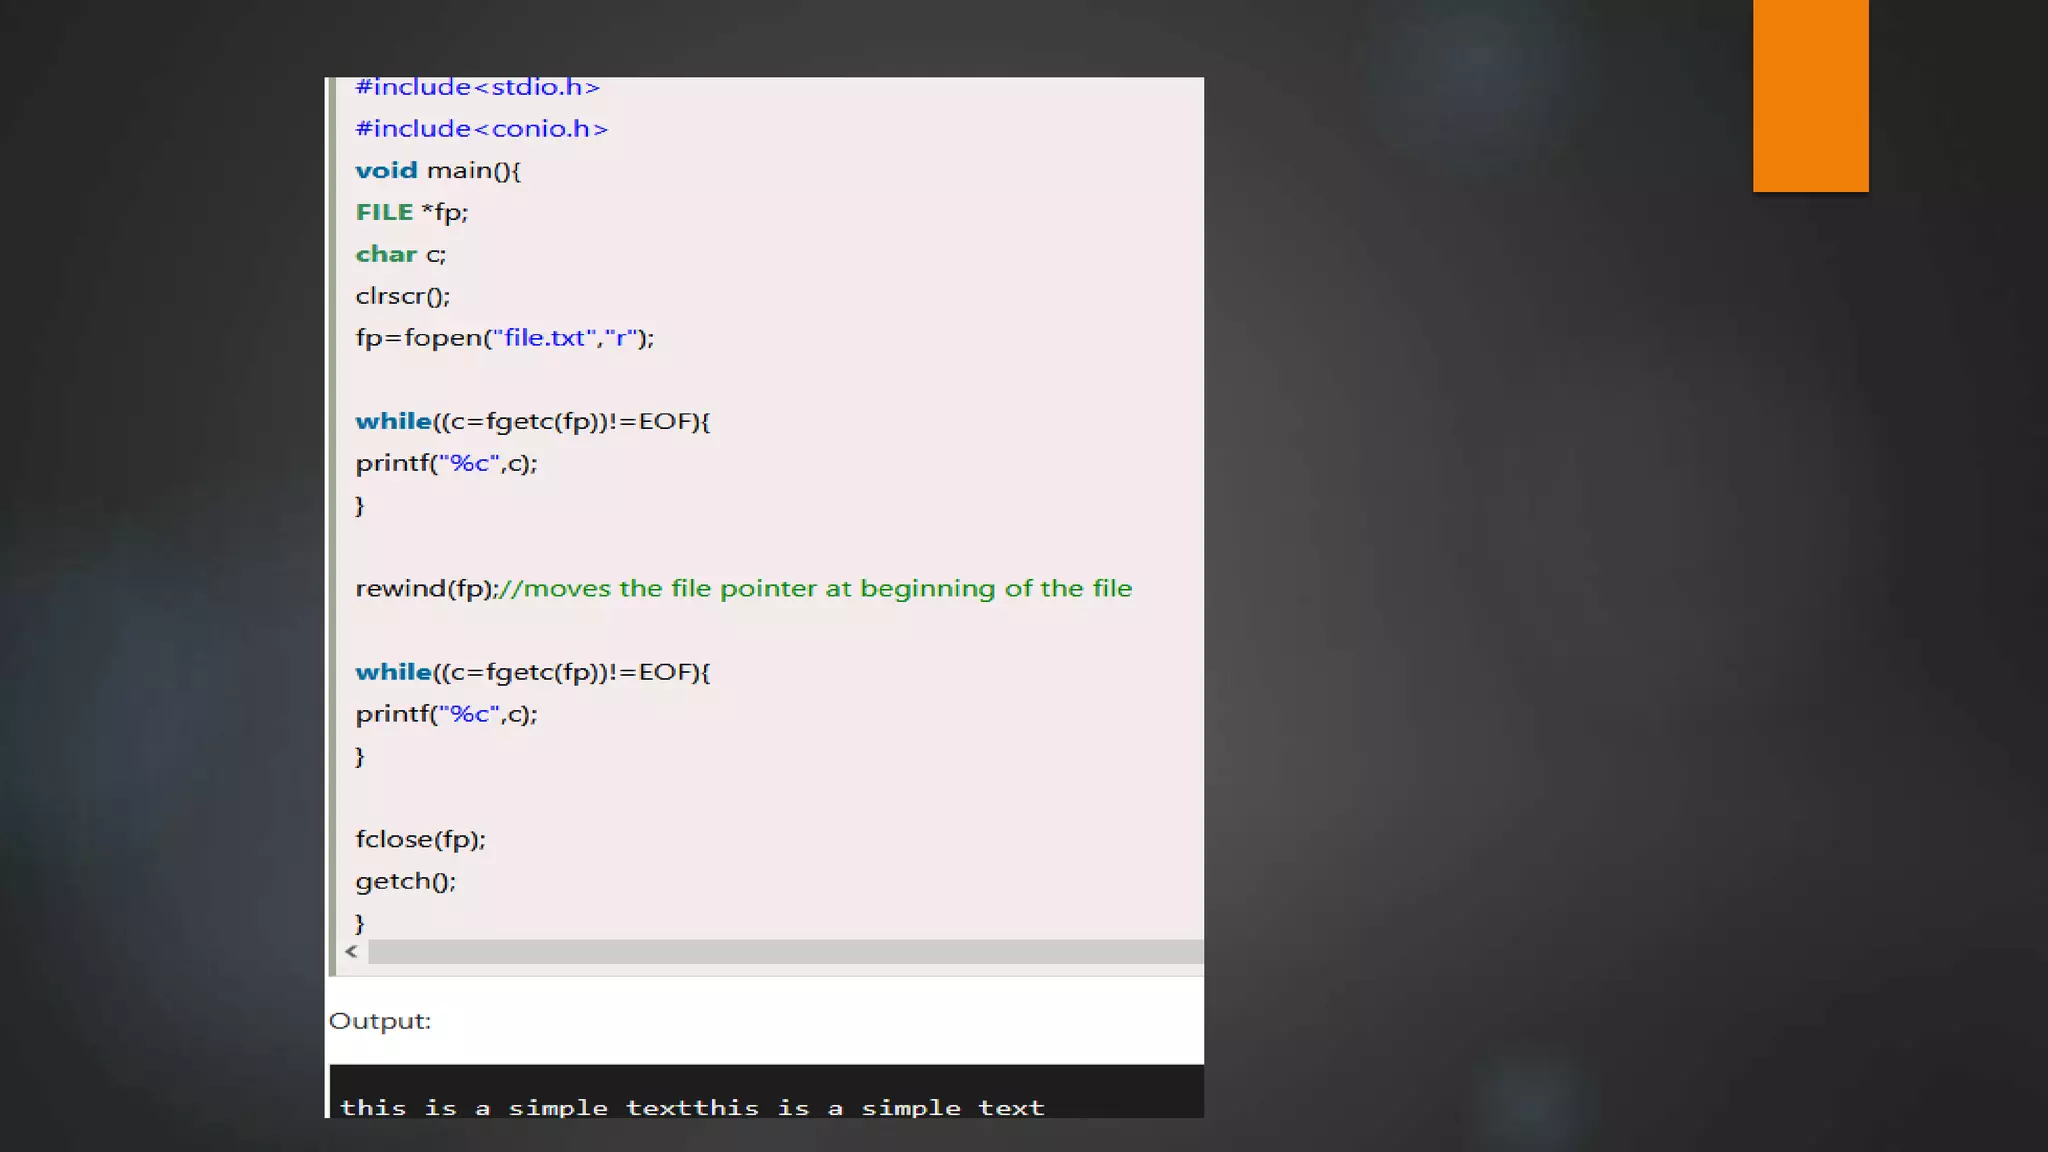Click the green comment about moving file pointer

(x=815, y=589)
